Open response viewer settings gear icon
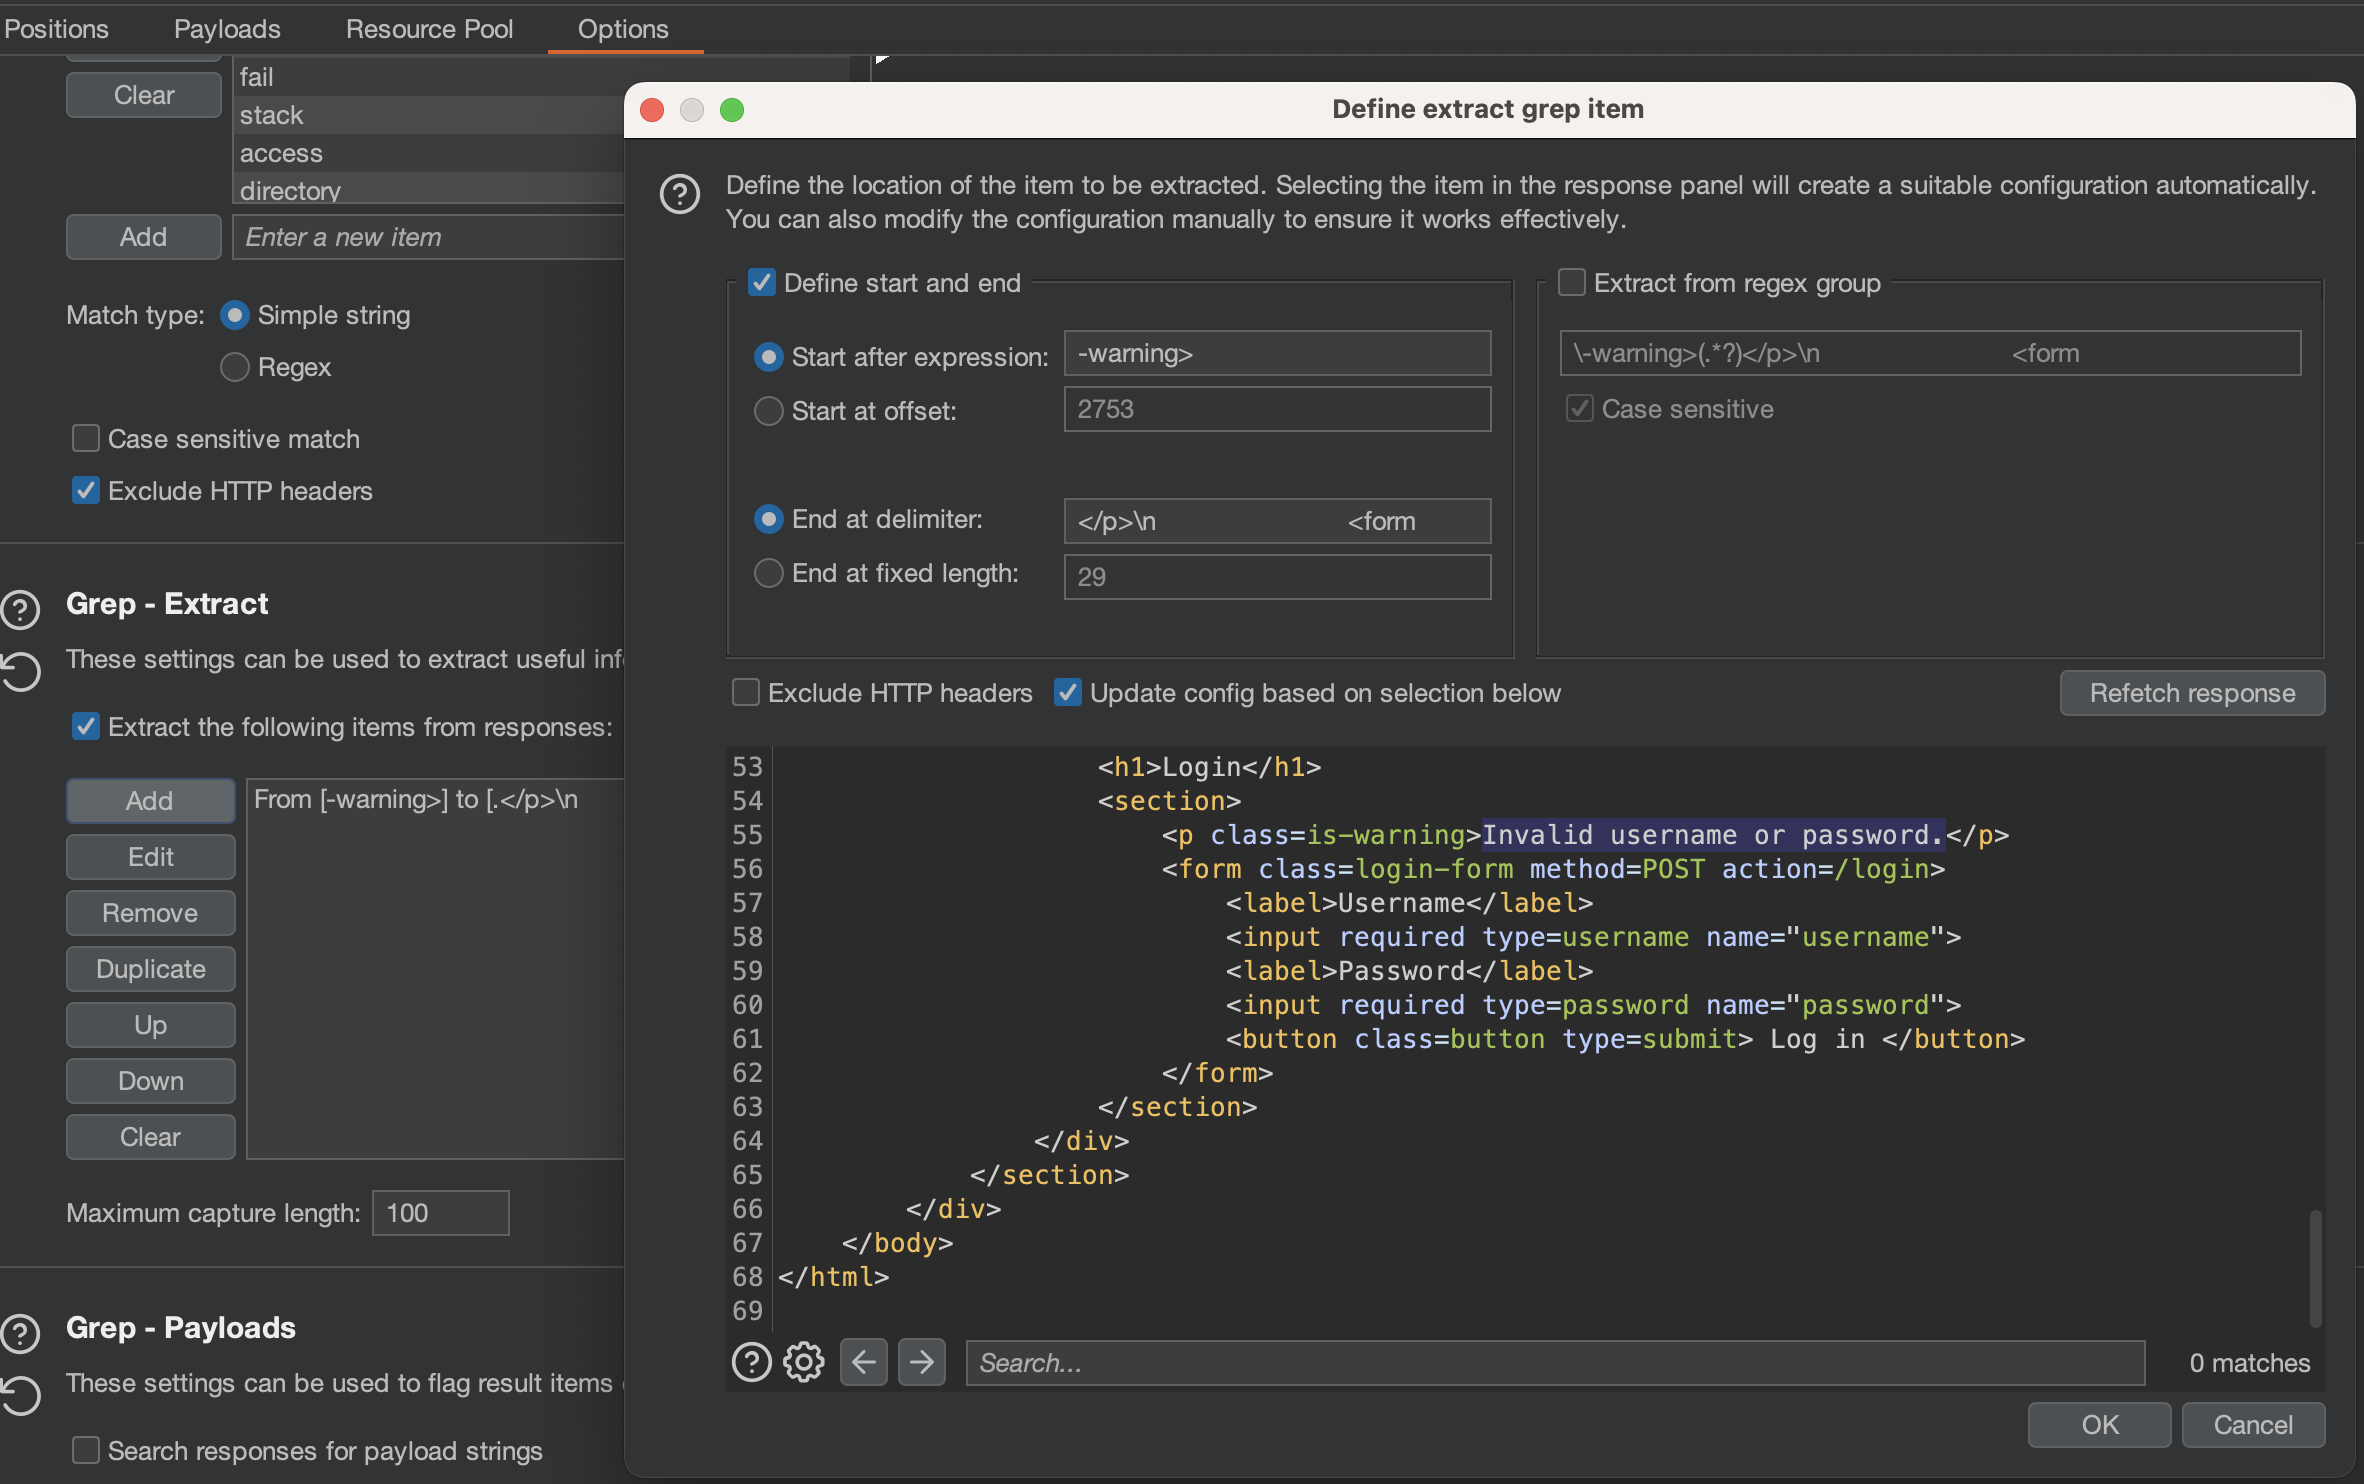This screenshot has width=2364, height=1484. coord(803,1362)
